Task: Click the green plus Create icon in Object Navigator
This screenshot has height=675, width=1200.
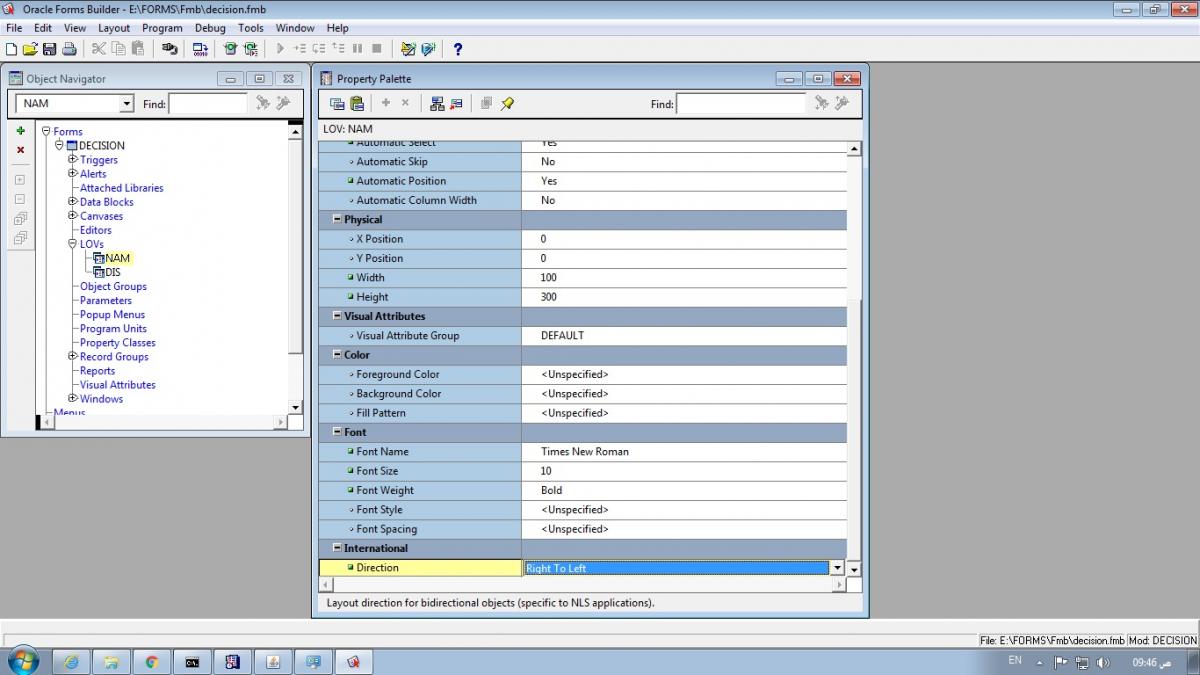Action: (x=20, y=131)
